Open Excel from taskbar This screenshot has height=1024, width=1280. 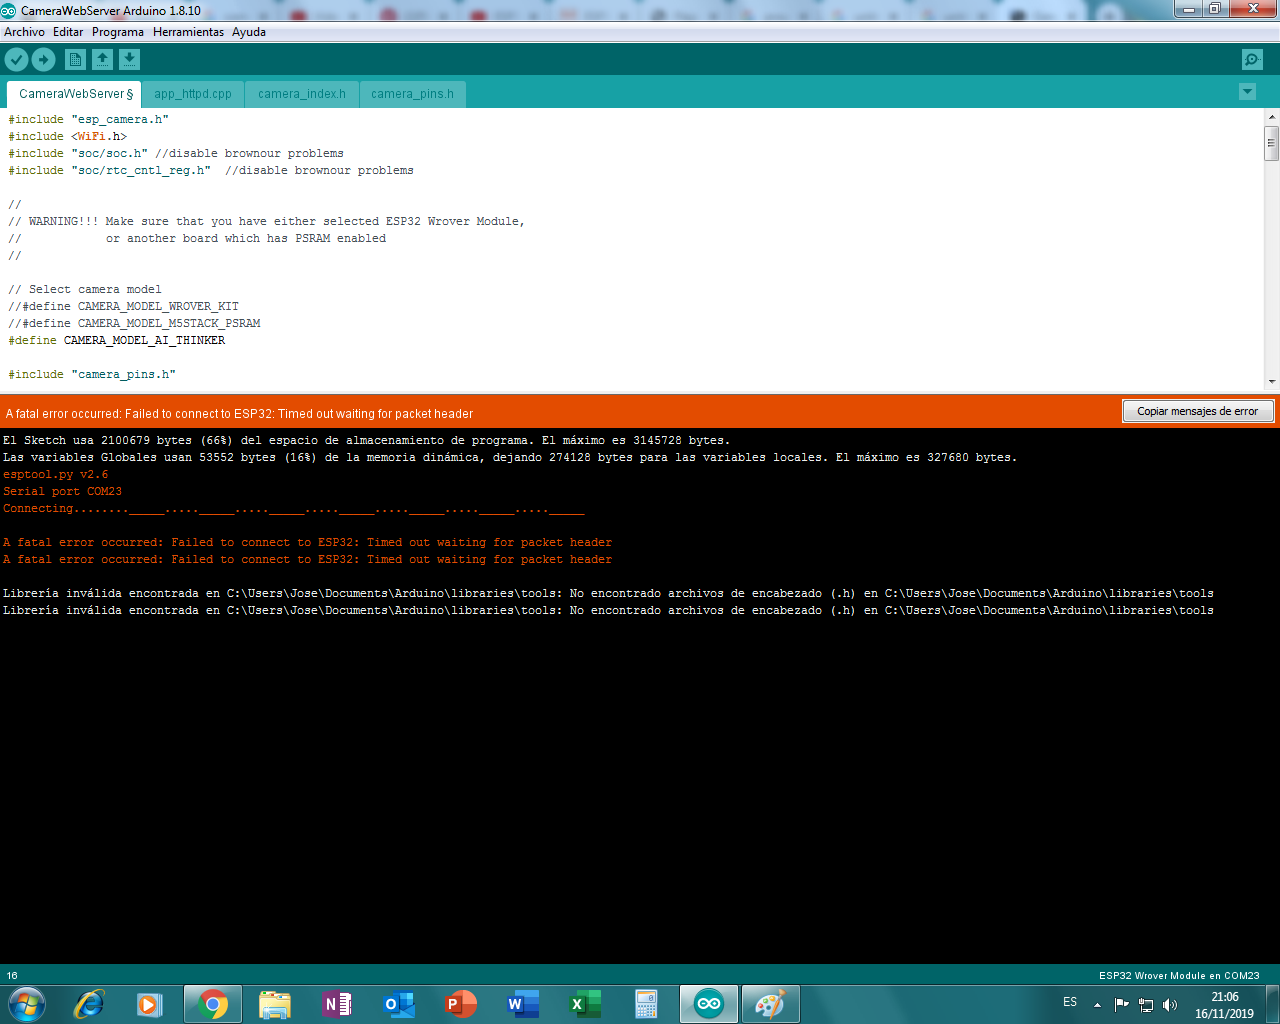(x=585, y=1004)
